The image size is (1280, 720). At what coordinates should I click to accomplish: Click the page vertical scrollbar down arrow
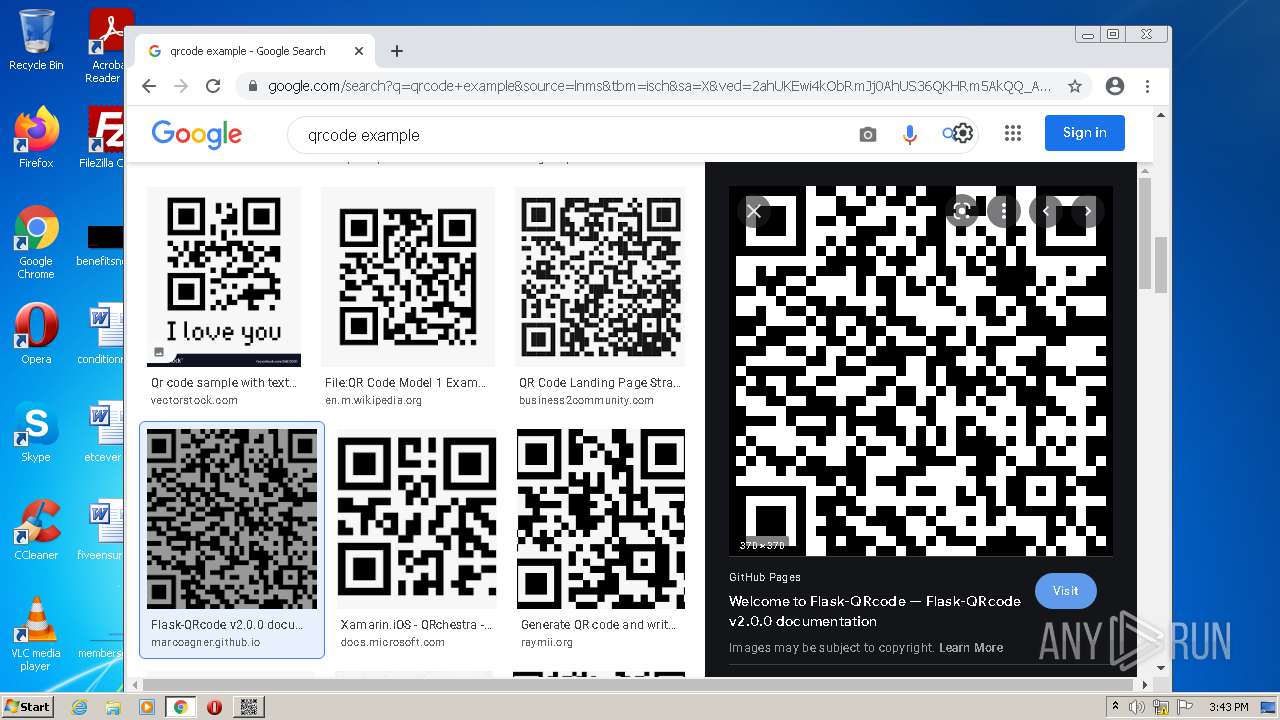pyautogui.click(x=1162, y=668)
